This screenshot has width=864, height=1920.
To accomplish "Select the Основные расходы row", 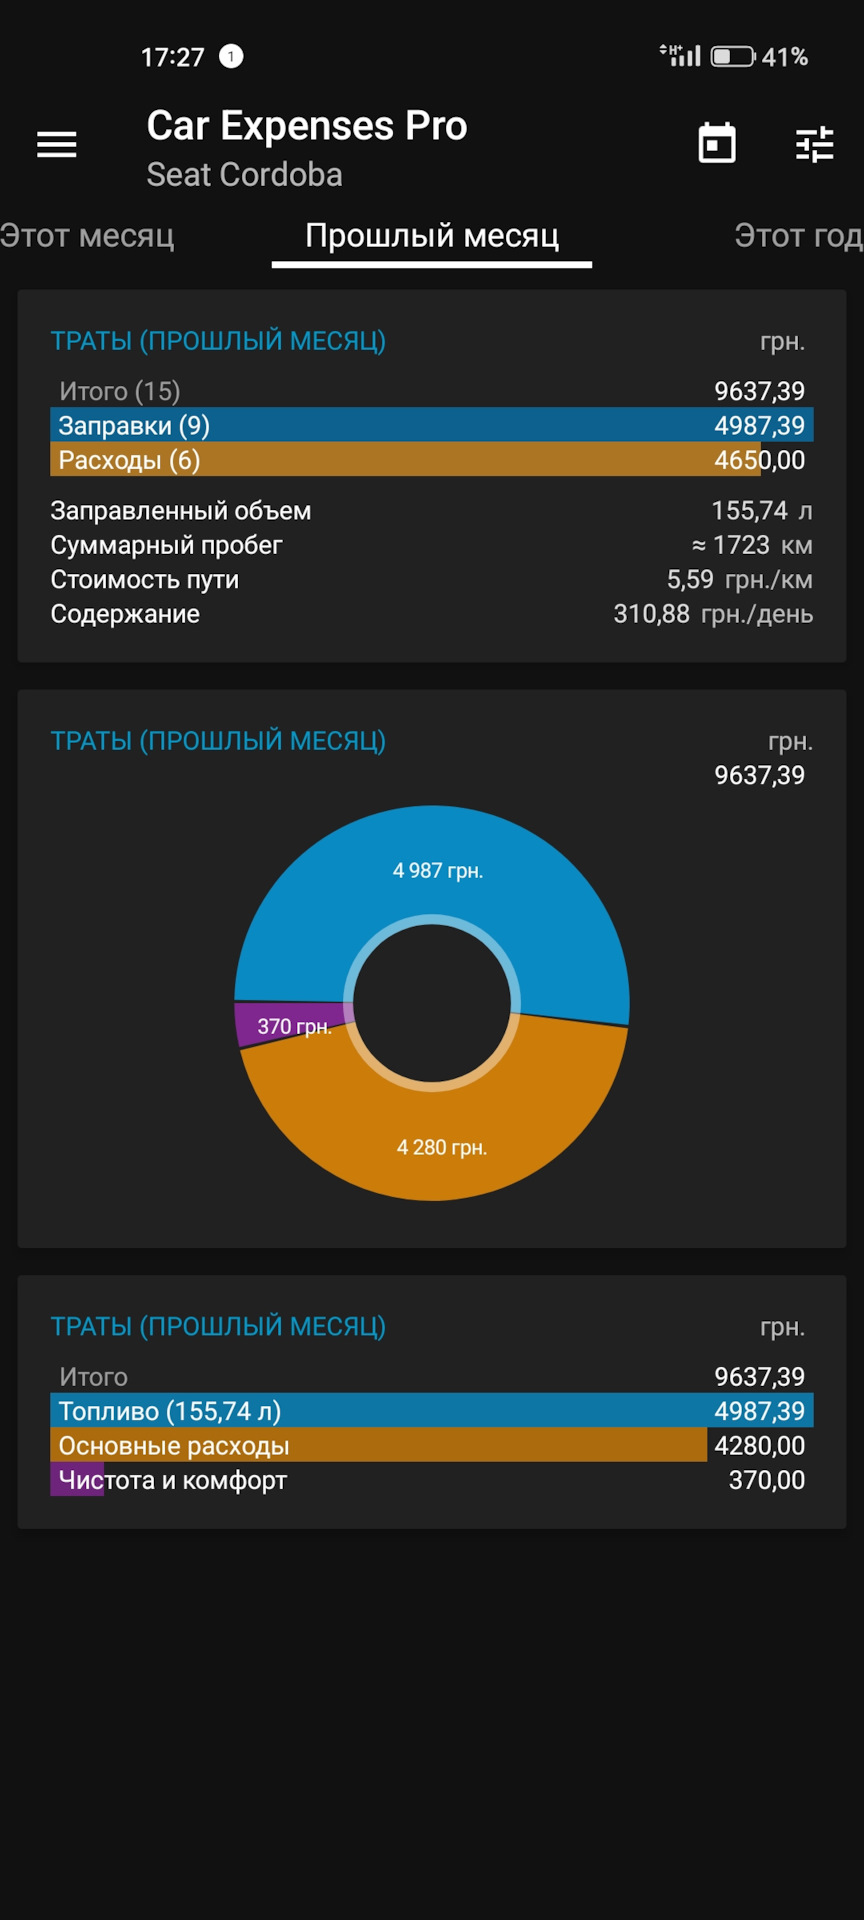I will (x=432, y=1446).
